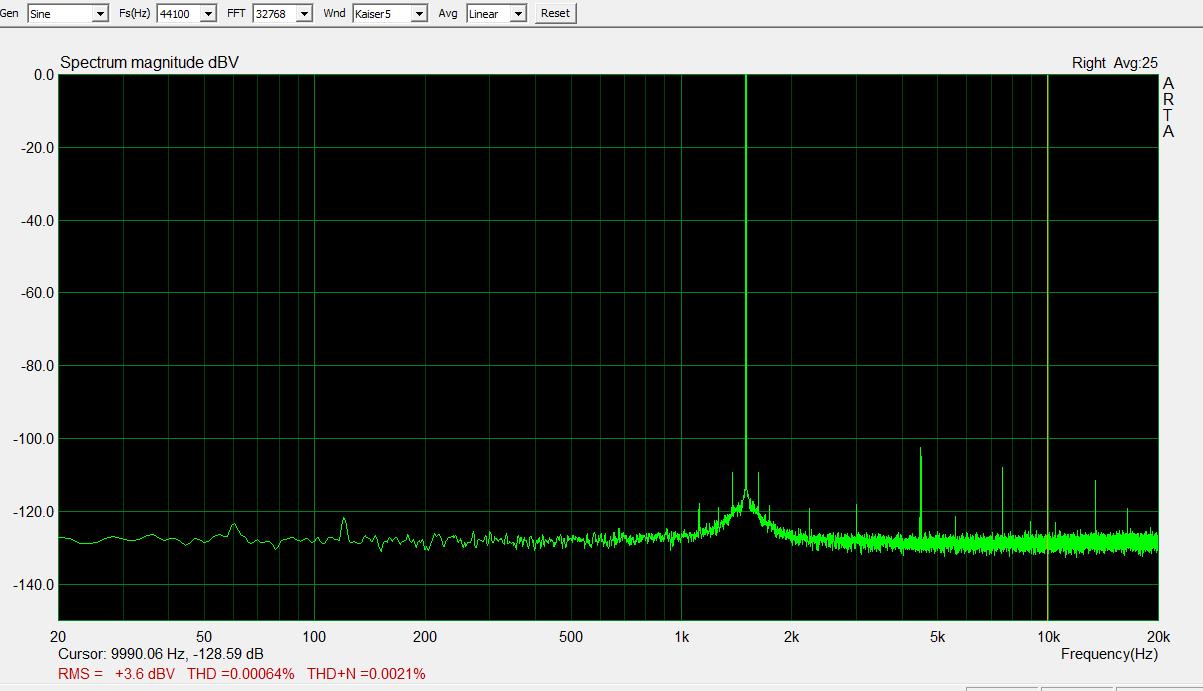The height and width of the screenshot is (691, 1203).
Task: Click the '100' x-axis label
Action: pos(314,637)
